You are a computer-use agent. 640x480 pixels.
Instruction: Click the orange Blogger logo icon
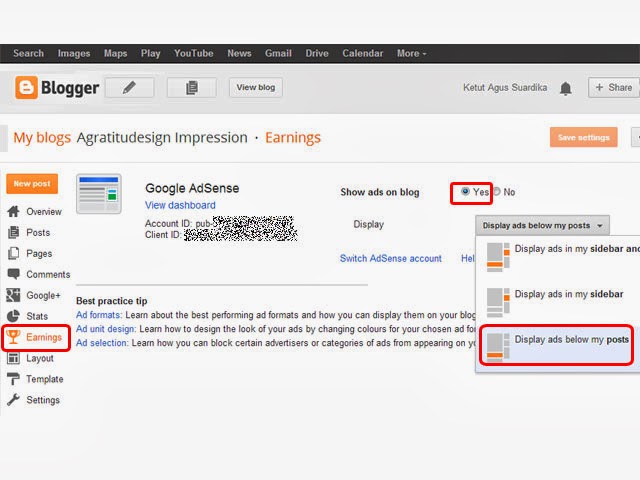click(x=27, y=87)
